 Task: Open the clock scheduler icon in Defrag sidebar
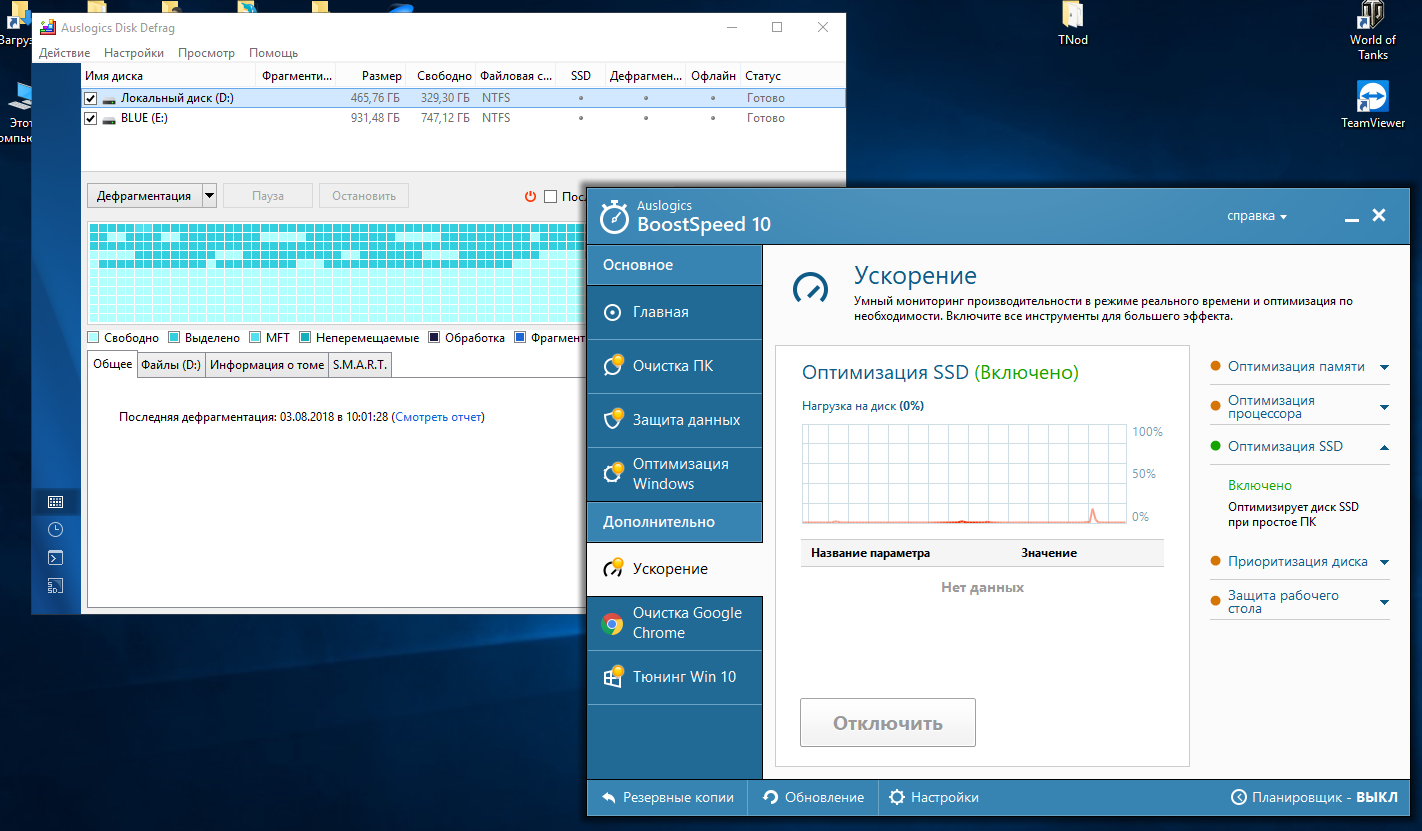(56, 530)
